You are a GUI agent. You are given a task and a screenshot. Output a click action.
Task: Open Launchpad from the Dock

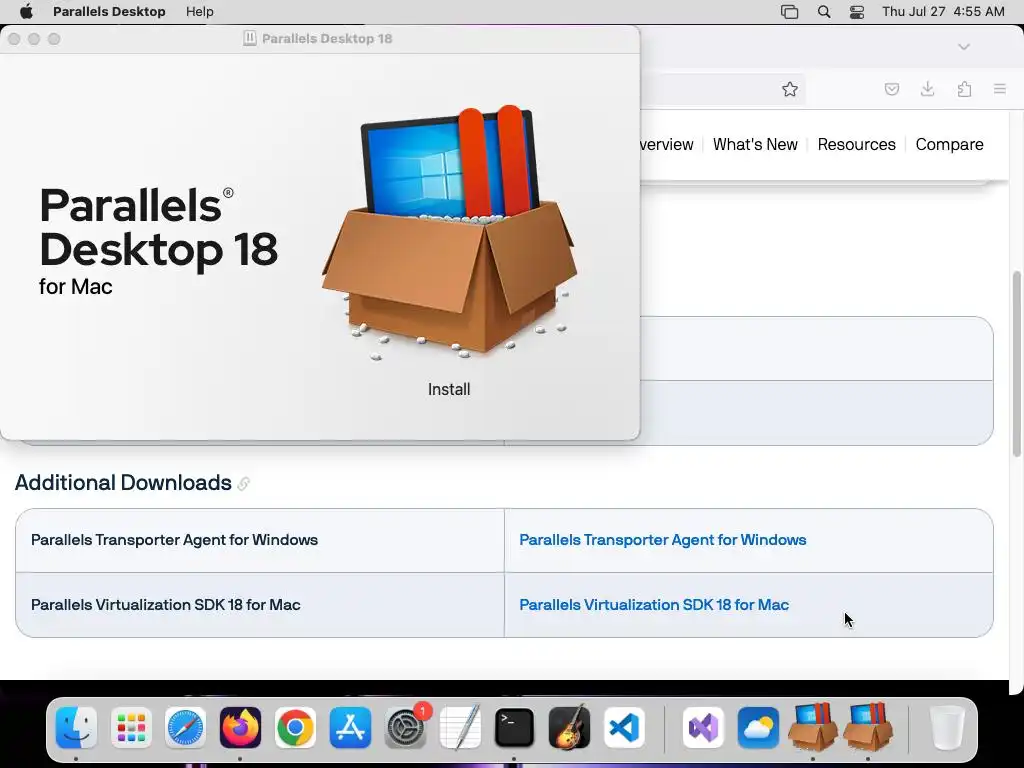tap(131, 728)
